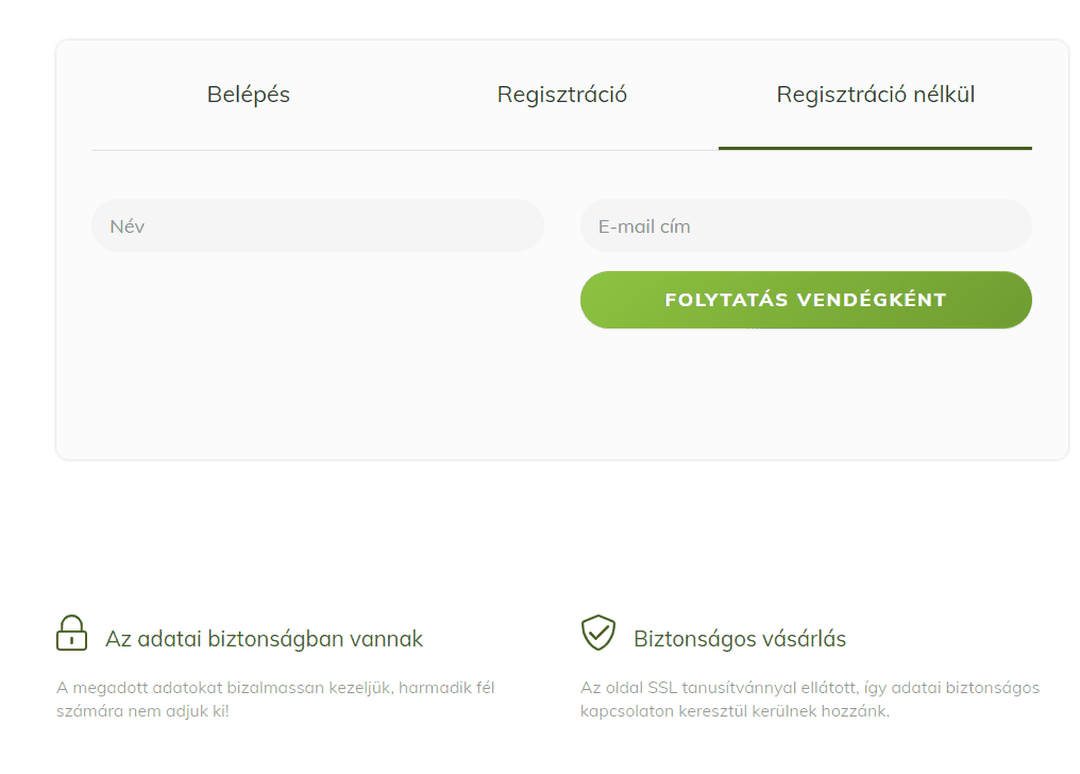Viewport: 1080px width, 774px height.
Task: Open the Regisztráció tab
Action: click(x=561, y=94)
